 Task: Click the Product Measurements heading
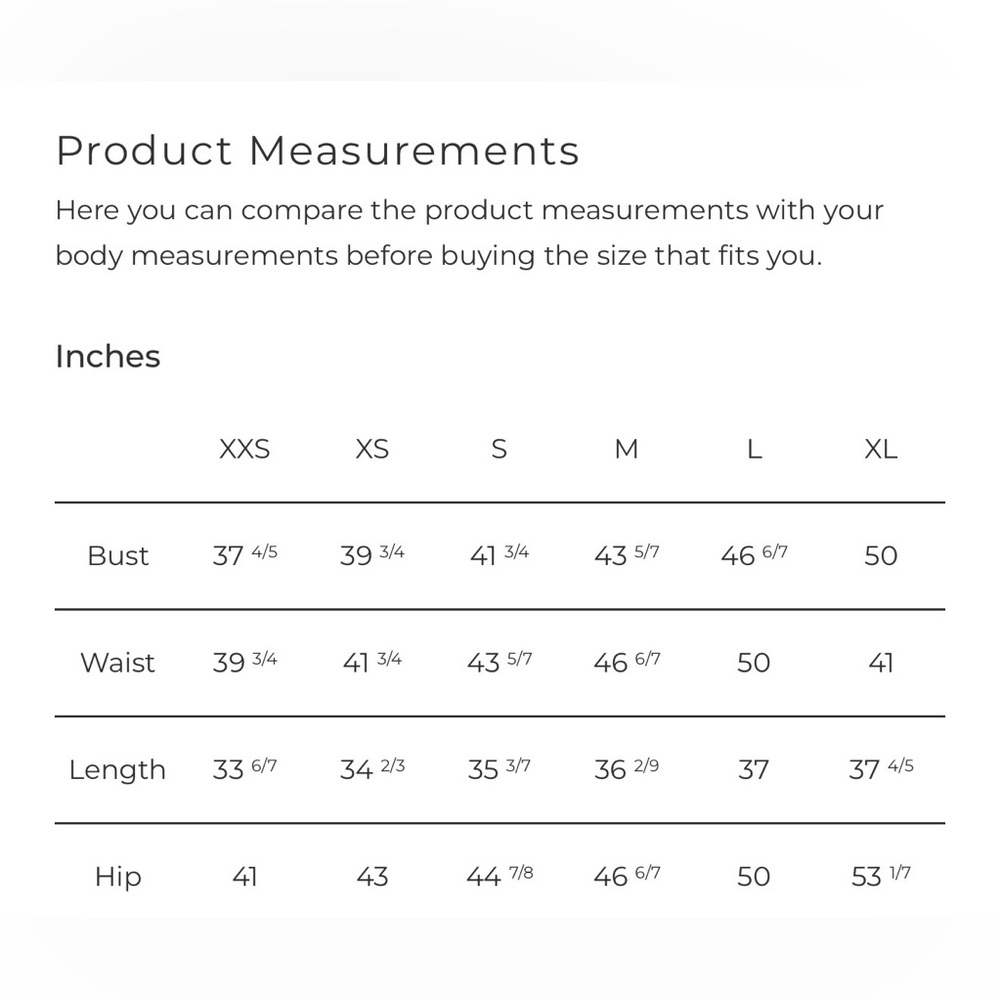[x=317, y=151]
